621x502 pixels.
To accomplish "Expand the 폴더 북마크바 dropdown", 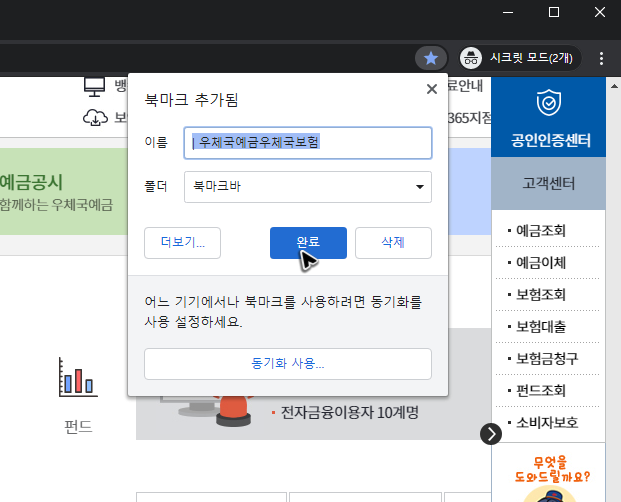I will pos(308,187).
